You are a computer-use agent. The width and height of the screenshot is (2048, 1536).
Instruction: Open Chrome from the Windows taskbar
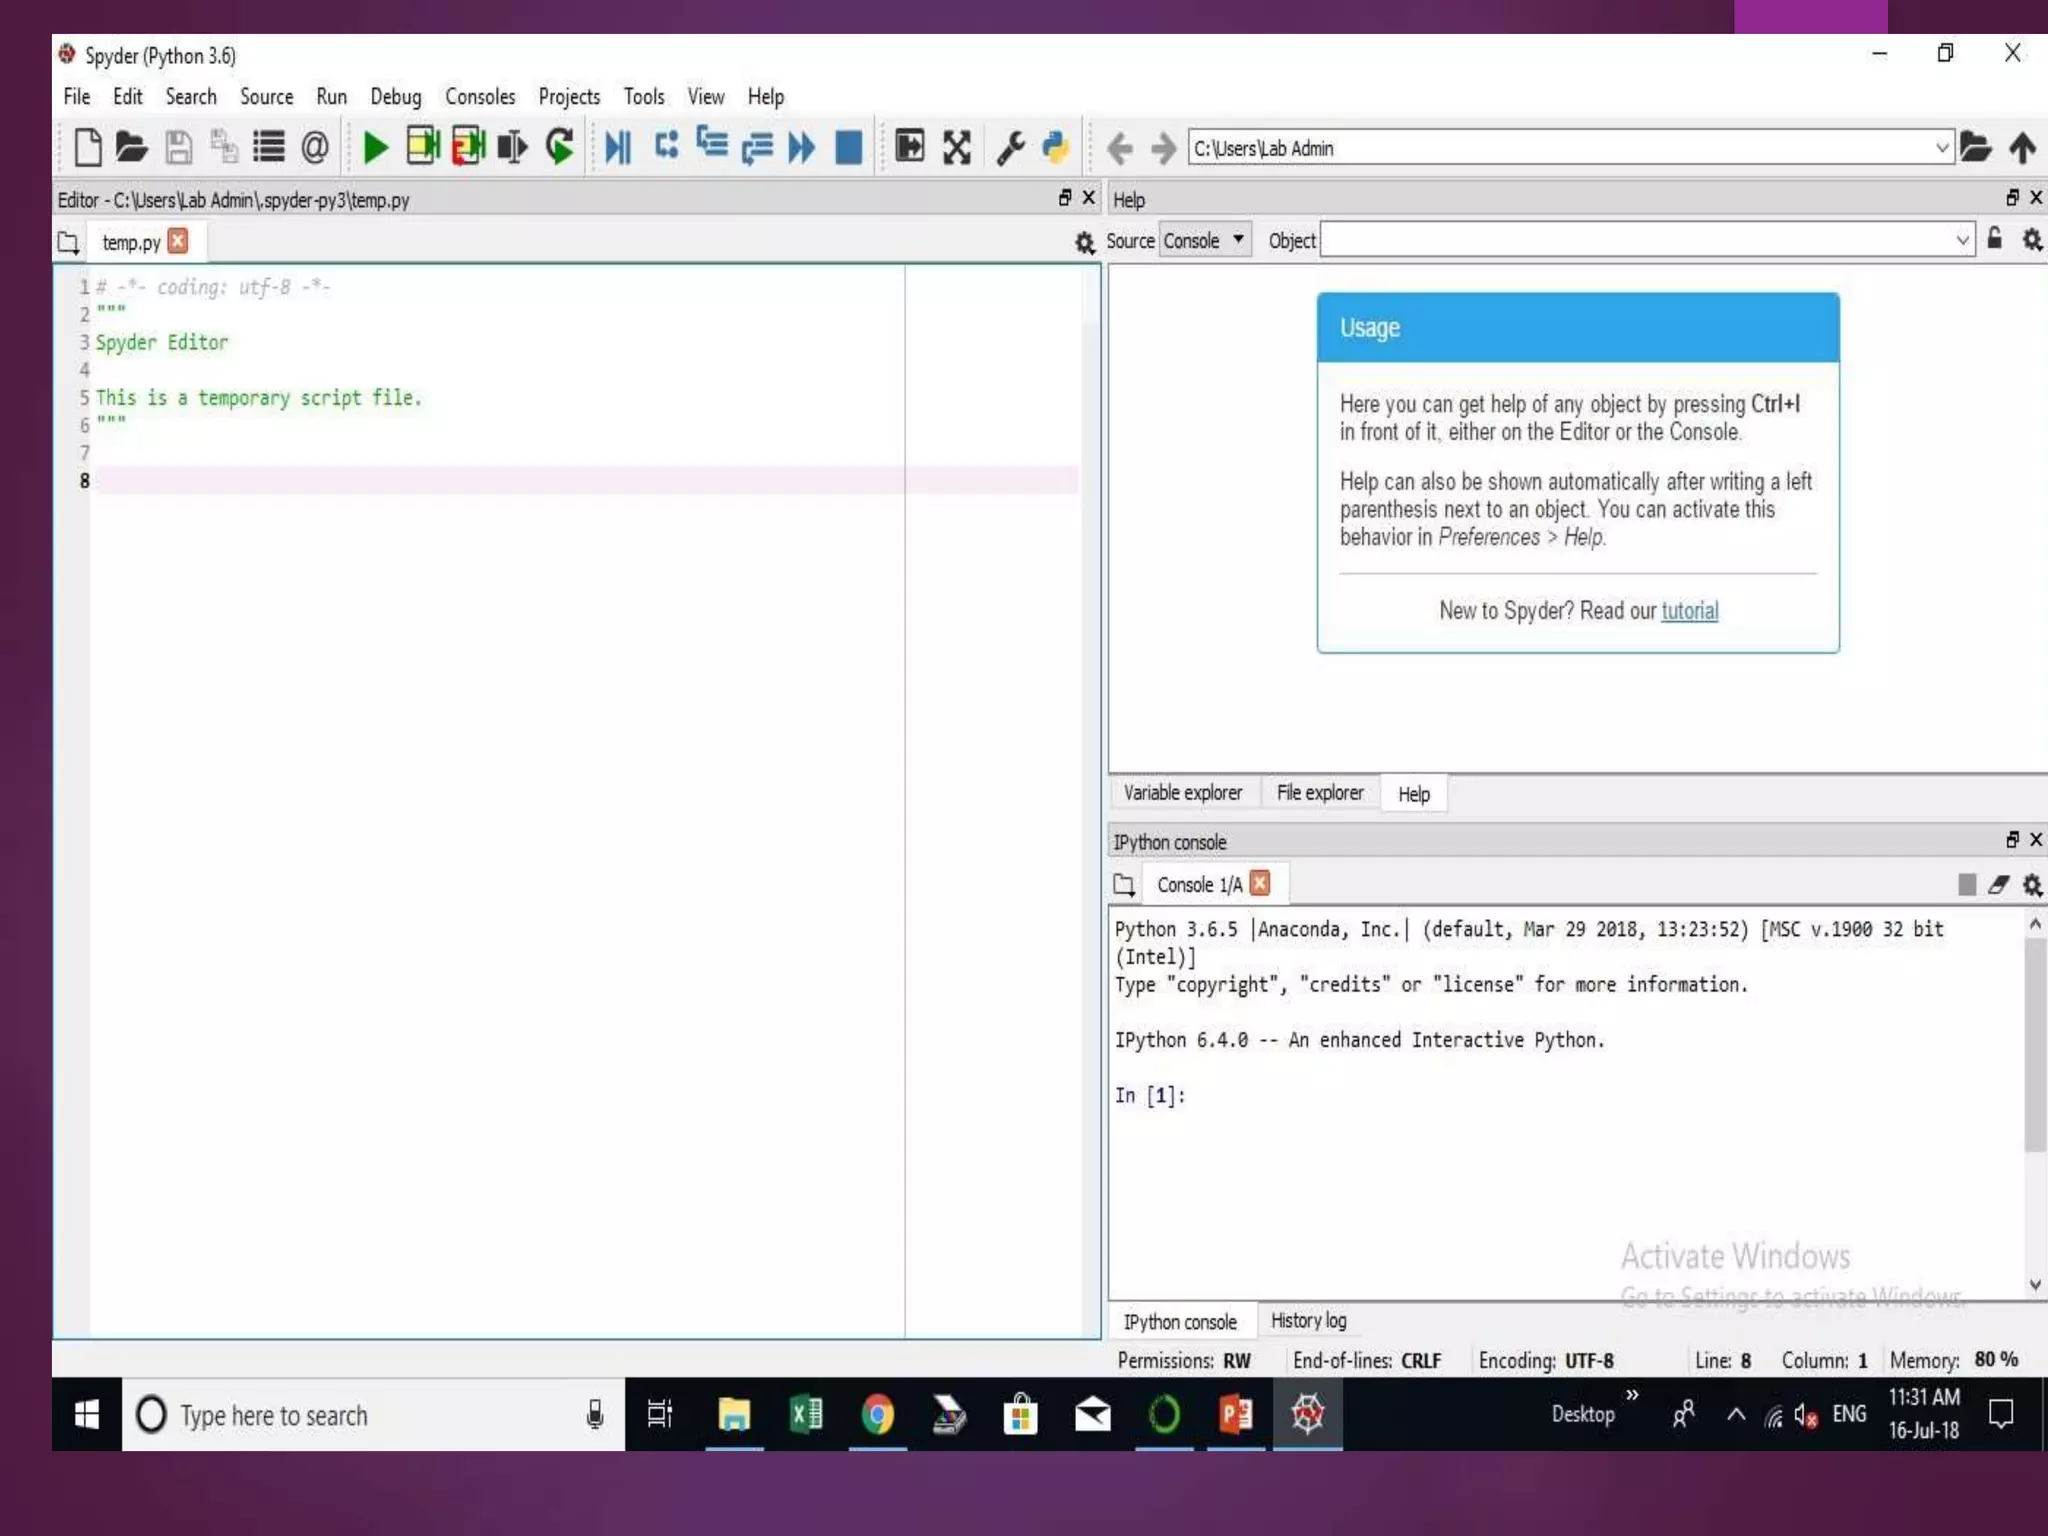(x=877, y=1414)
